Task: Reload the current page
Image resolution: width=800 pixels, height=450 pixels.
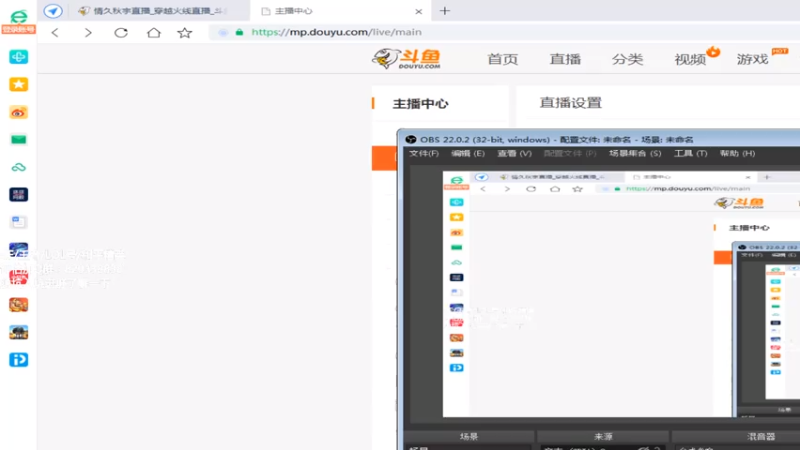Action: [121, 33]
